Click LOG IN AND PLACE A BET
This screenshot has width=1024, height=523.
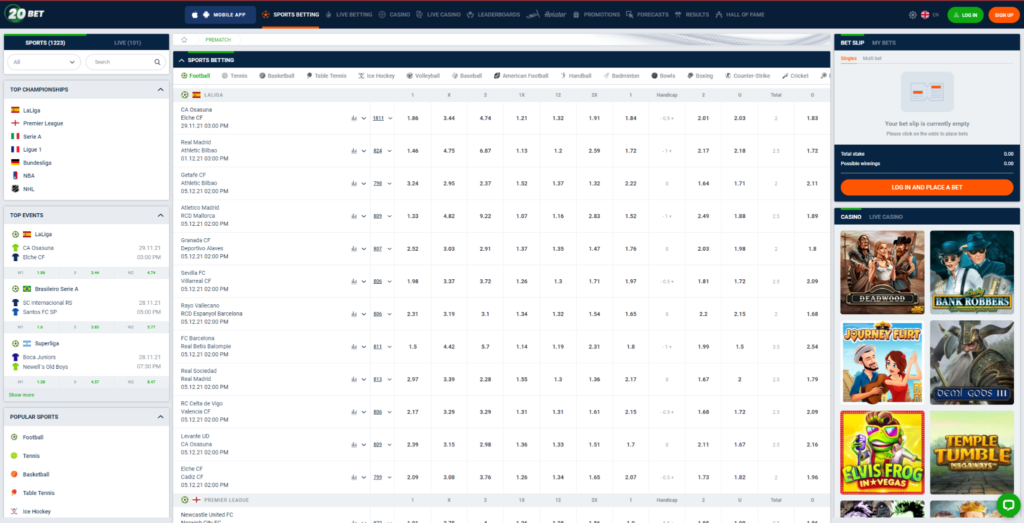point(927,187)
